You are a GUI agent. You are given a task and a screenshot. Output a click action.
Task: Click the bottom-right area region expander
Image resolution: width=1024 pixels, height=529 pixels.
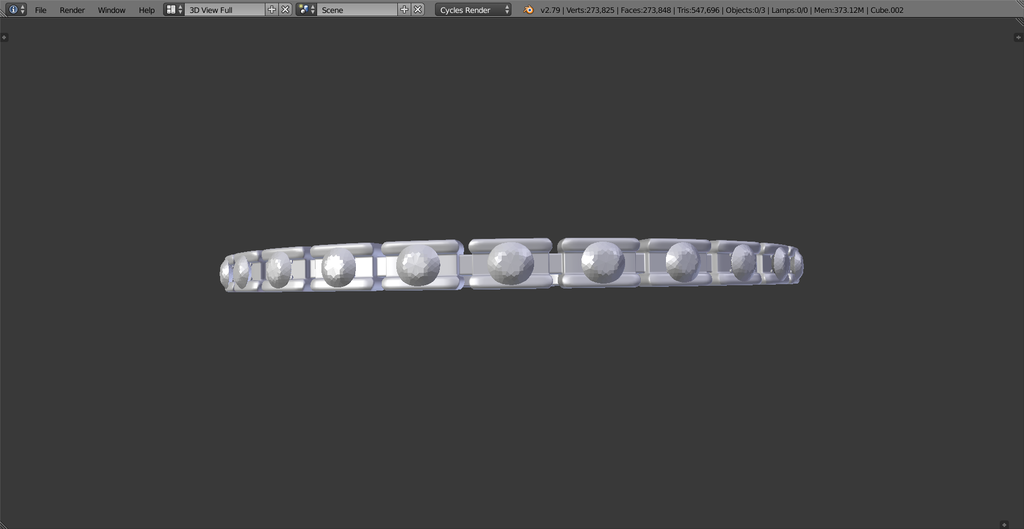pyautogui.click(x=1004, y=523)
